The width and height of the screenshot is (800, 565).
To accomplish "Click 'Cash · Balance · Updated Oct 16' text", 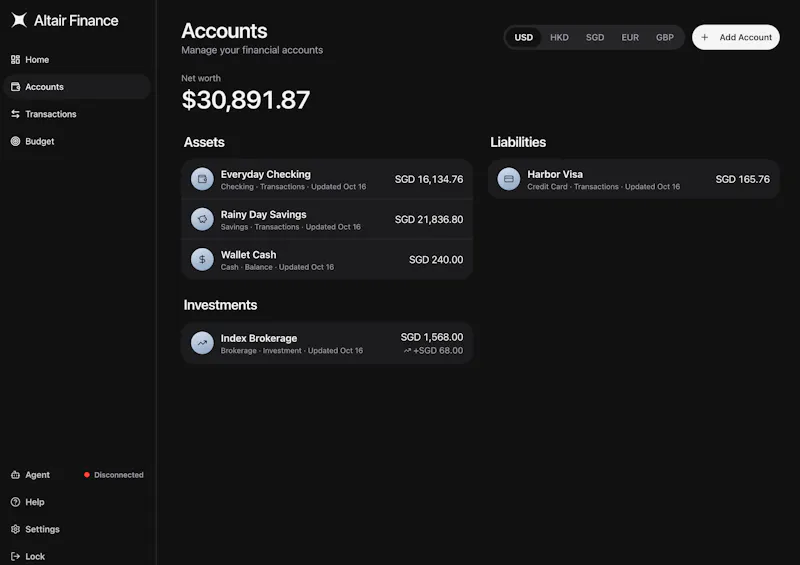I will pyautogui.click(x=278, y=267).
